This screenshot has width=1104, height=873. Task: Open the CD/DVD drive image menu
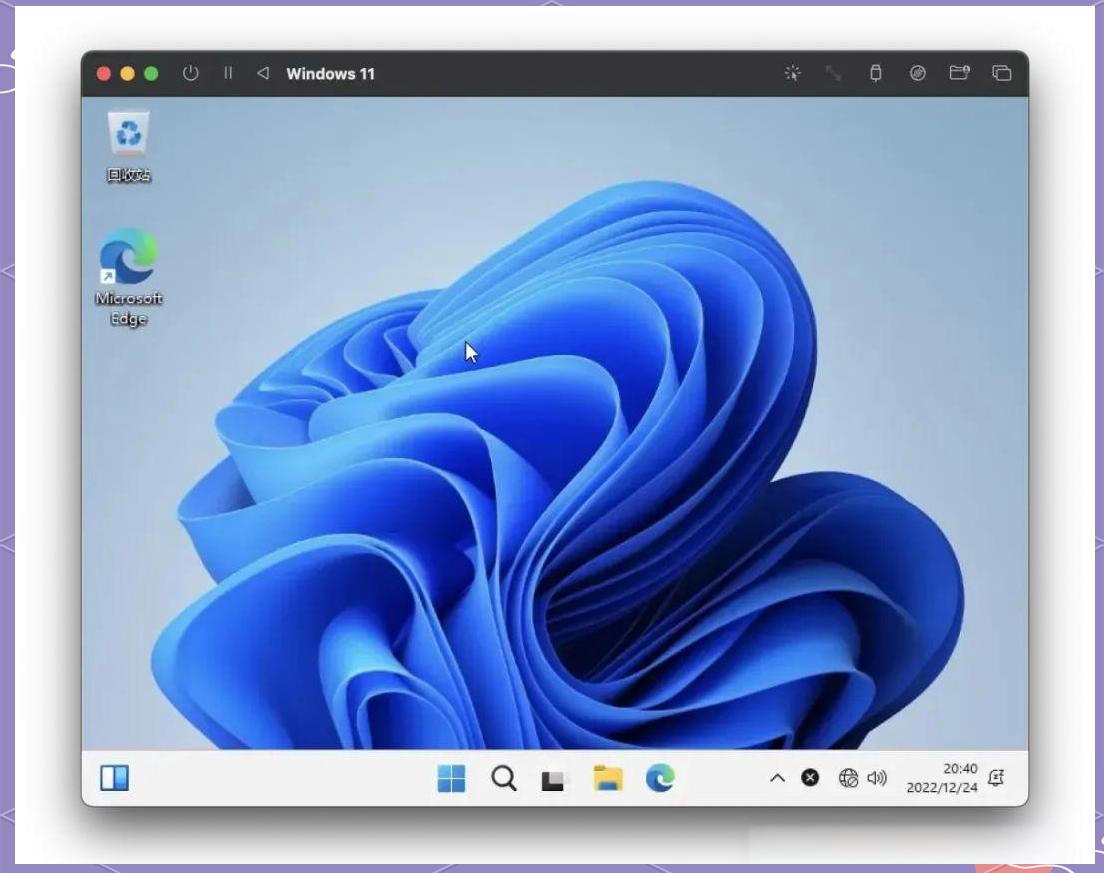click(x=917, y=73)
